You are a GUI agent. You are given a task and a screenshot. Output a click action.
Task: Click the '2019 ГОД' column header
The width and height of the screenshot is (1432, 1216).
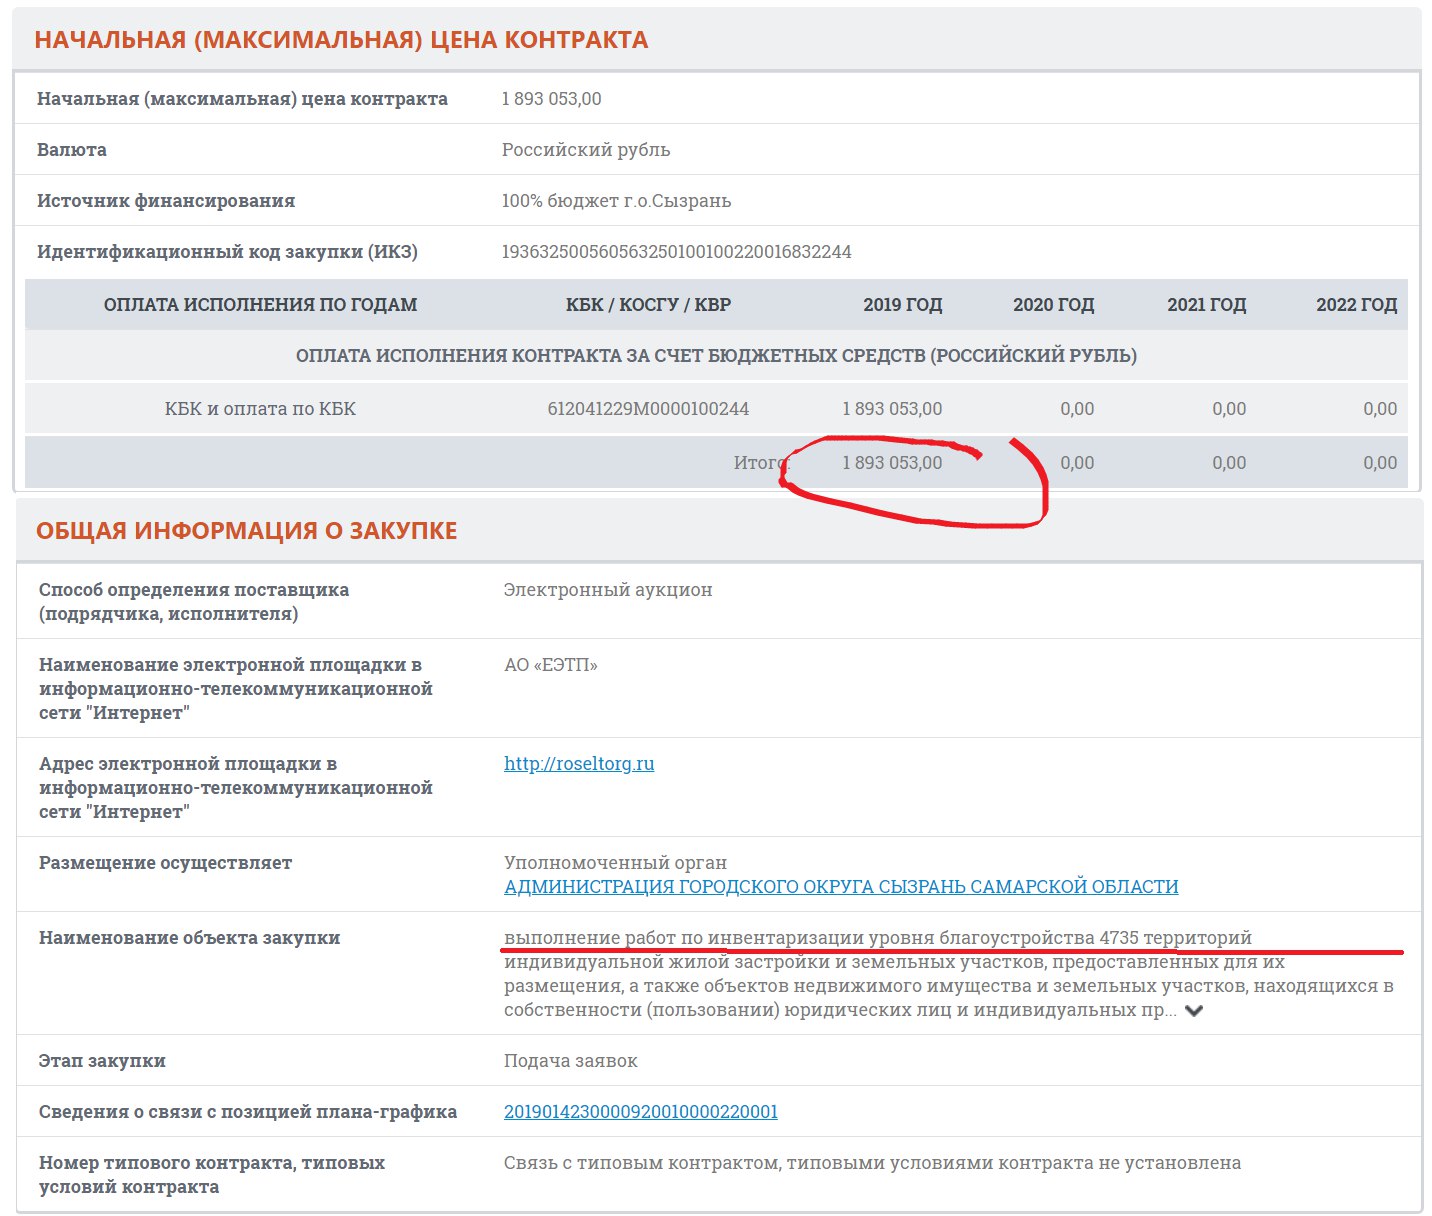pos(903,305)
